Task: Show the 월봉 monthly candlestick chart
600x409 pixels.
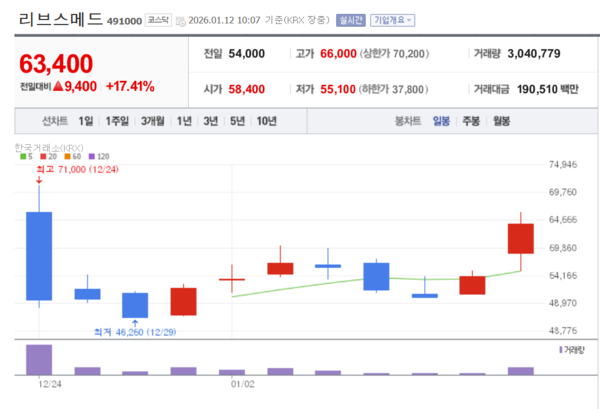Action: pos(501,122)
